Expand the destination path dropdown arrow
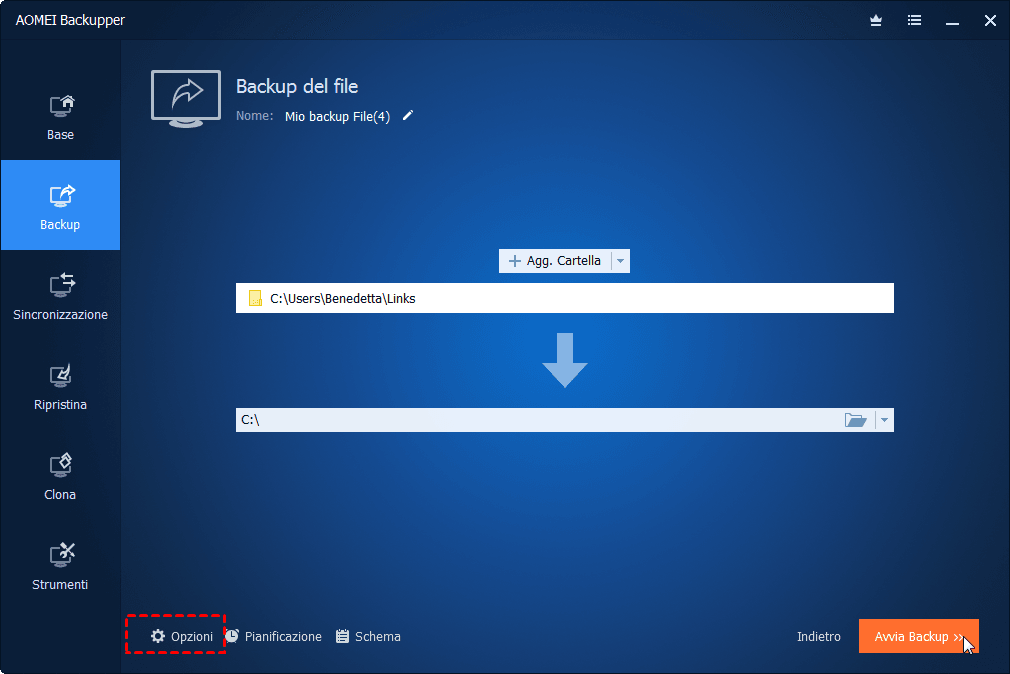 point(884,420)
